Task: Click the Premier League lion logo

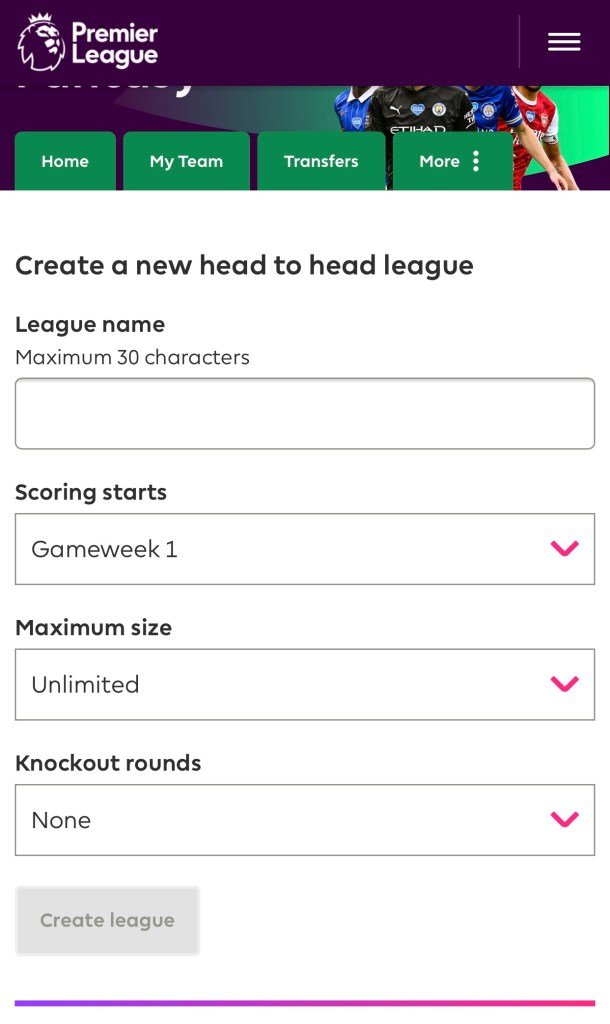Action: (x=41, y=42)
